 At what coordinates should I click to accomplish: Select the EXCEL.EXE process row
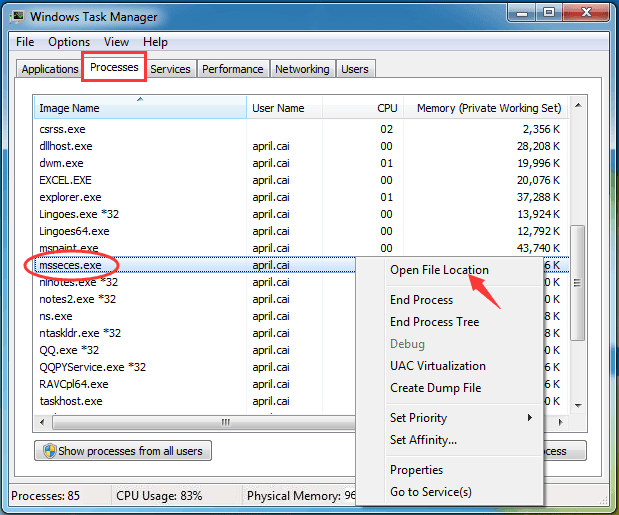tap(301, 180)
